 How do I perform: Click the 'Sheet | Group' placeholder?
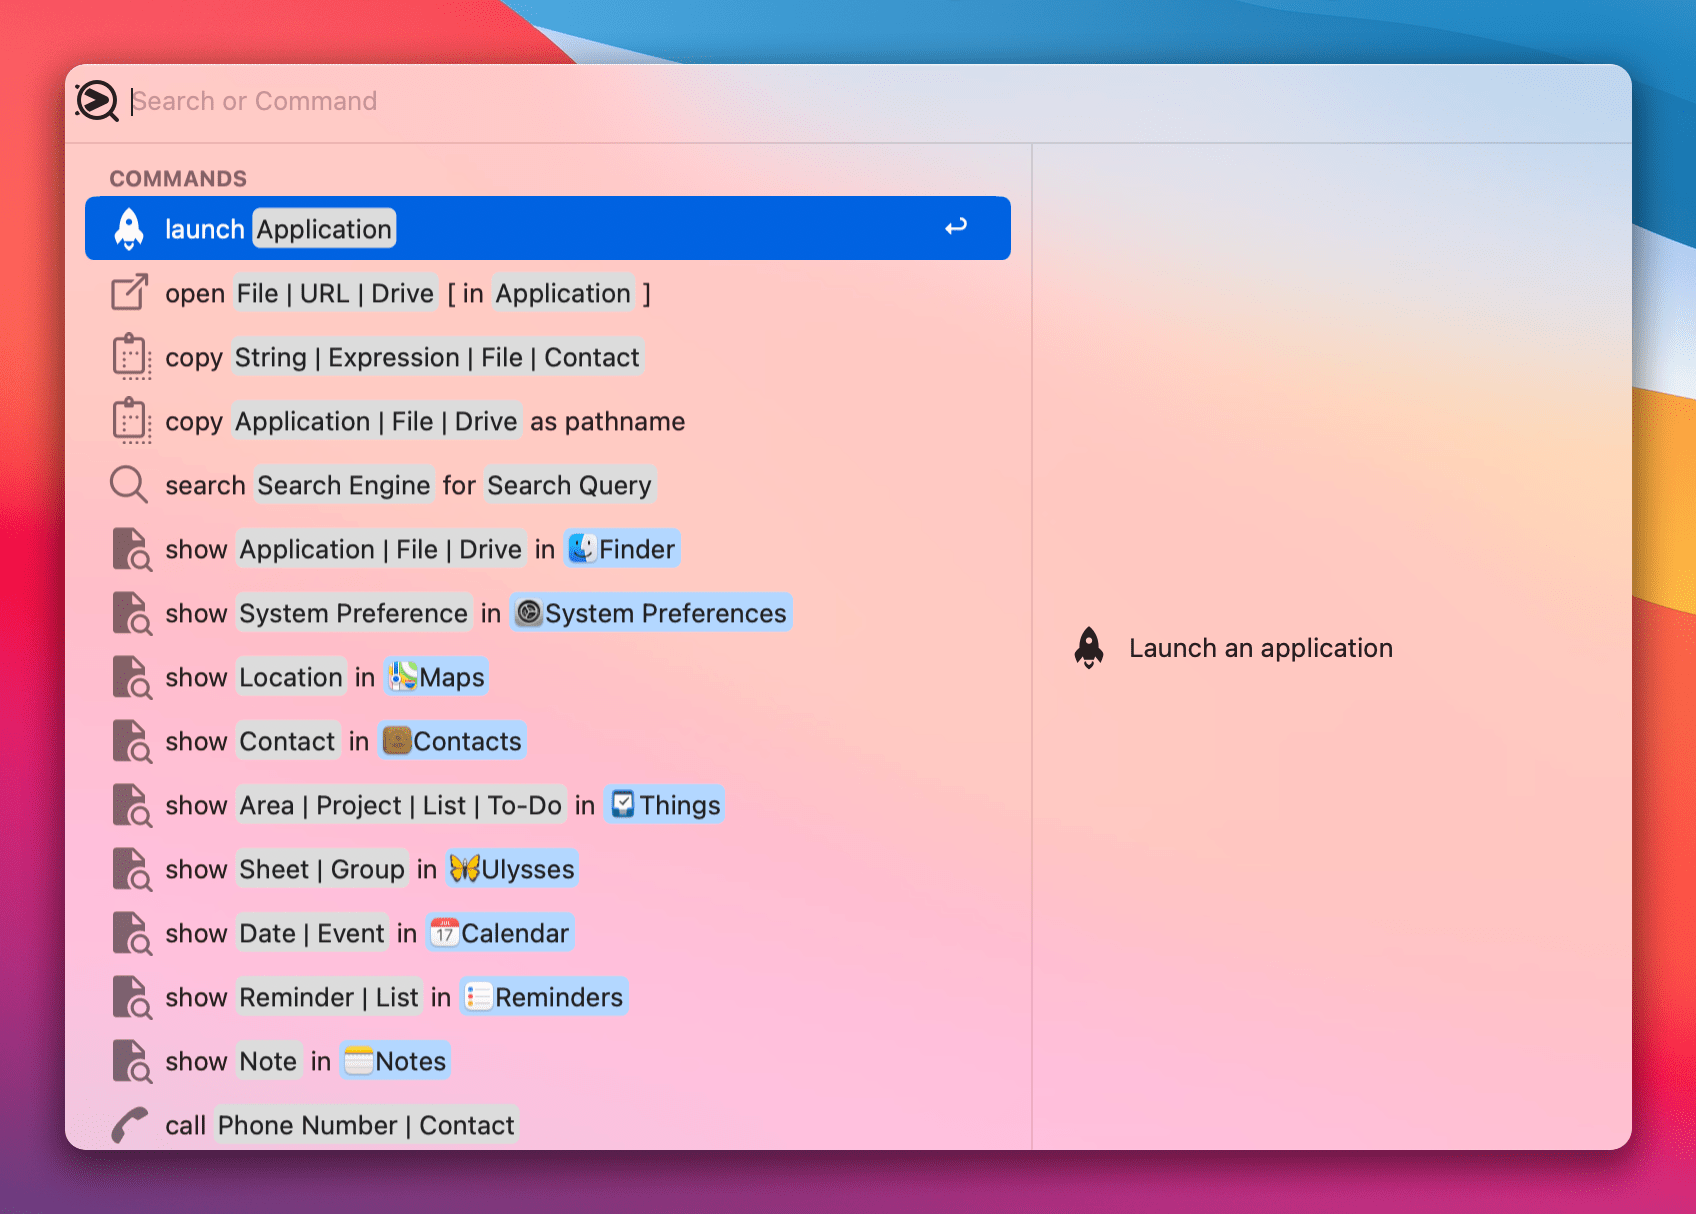322,869
